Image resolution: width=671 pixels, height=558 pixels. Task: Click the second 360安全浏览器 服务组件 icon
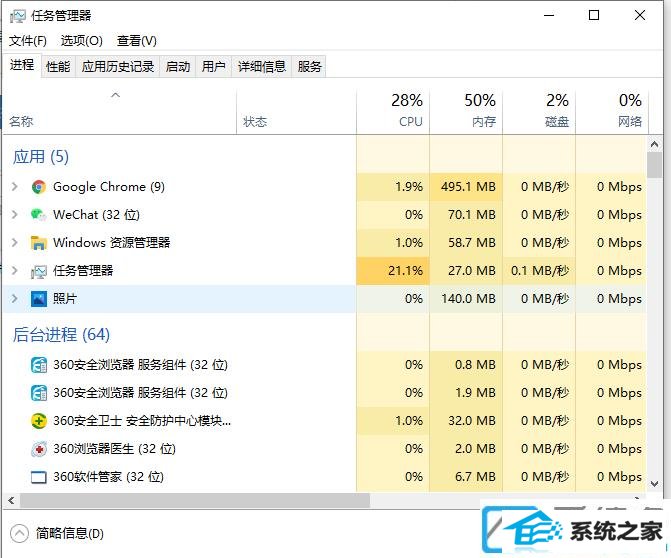39,393
